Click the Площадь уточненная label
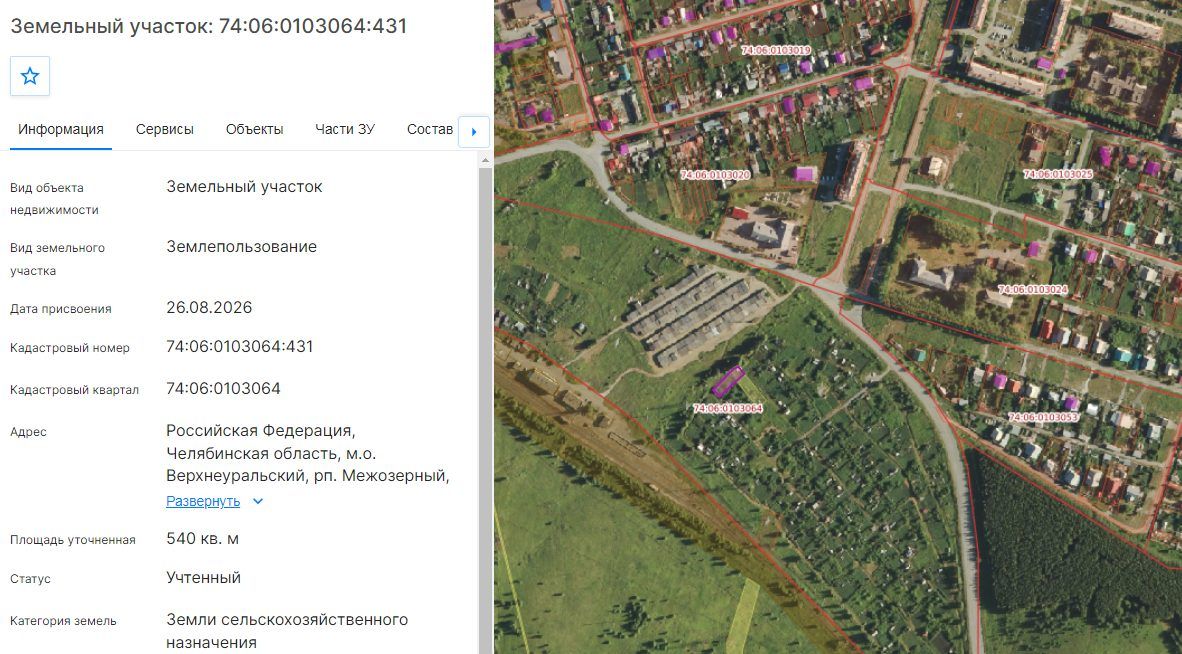 73,540
